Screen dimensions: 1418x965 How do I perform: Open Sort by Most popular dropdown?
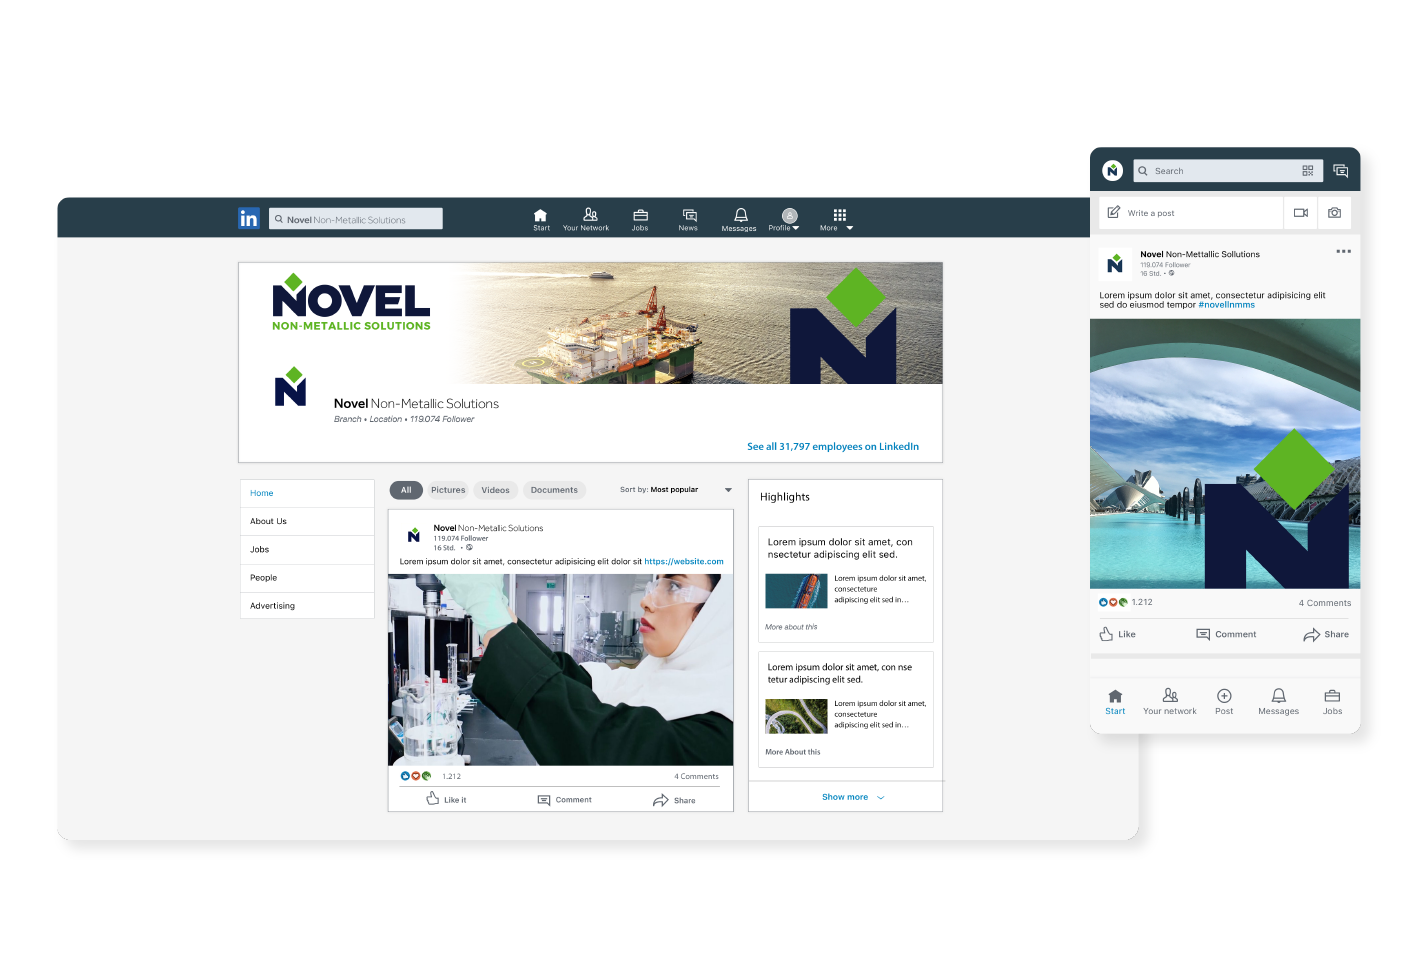pos(676,490)
